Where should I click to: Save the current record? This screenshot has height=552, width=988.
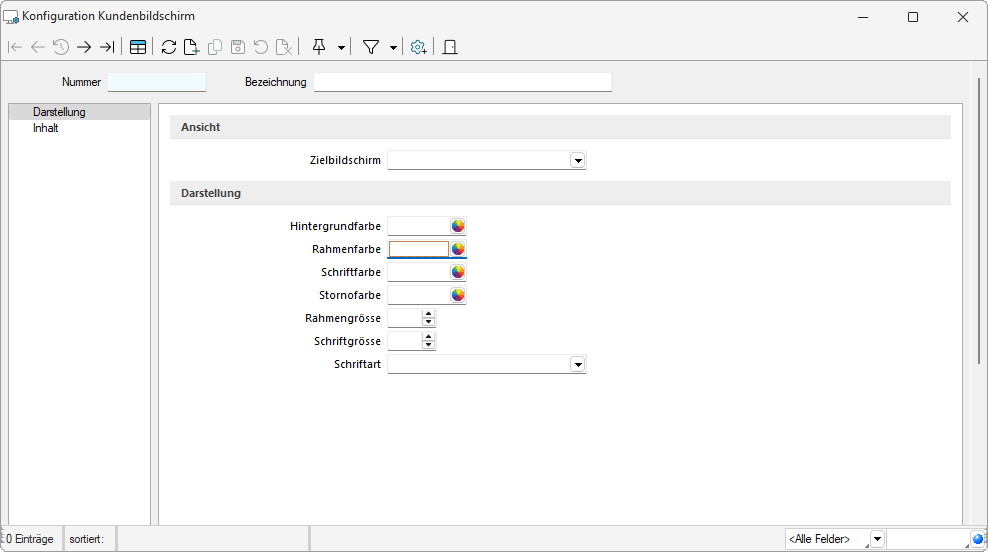[x=238, y=47]
